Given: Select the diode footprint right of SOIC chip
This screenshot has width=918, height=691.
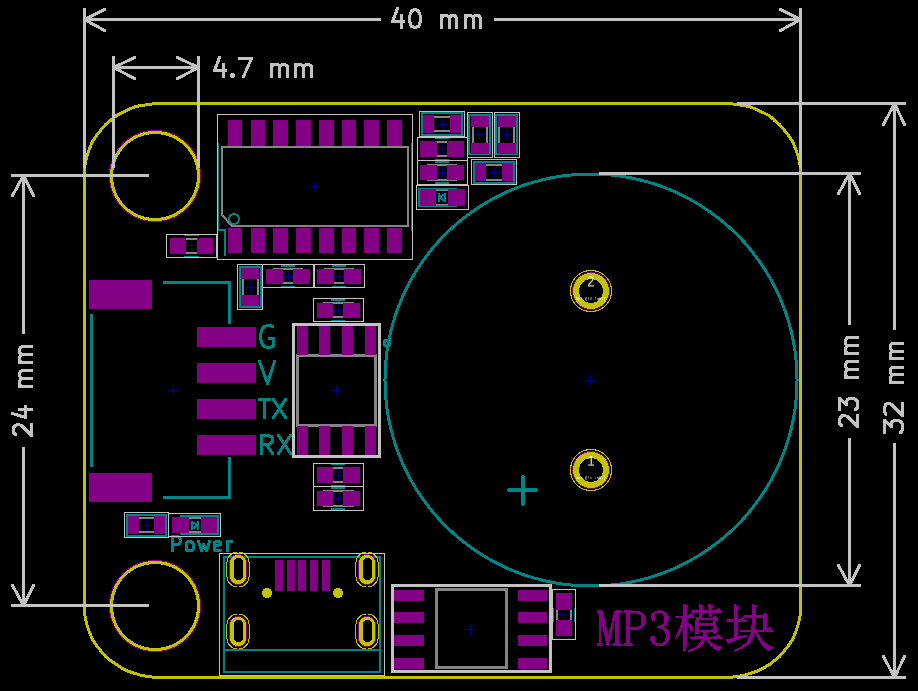Looking at the screenshot, I should point(442,197).
